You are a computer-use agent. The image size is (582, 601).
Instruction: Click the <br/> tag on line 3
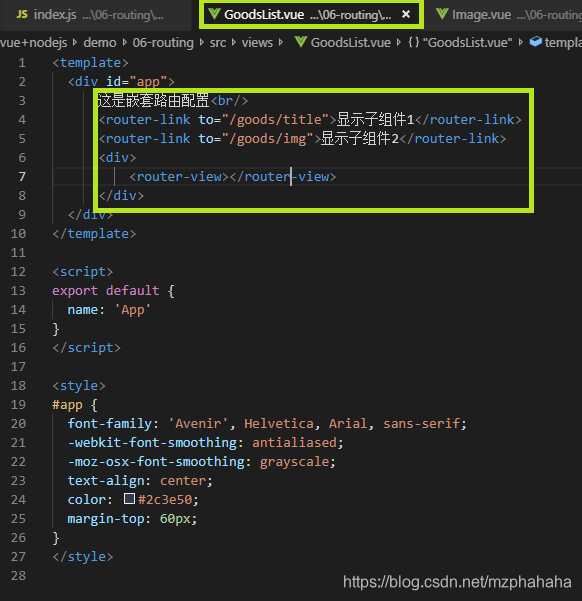[229, 101]
